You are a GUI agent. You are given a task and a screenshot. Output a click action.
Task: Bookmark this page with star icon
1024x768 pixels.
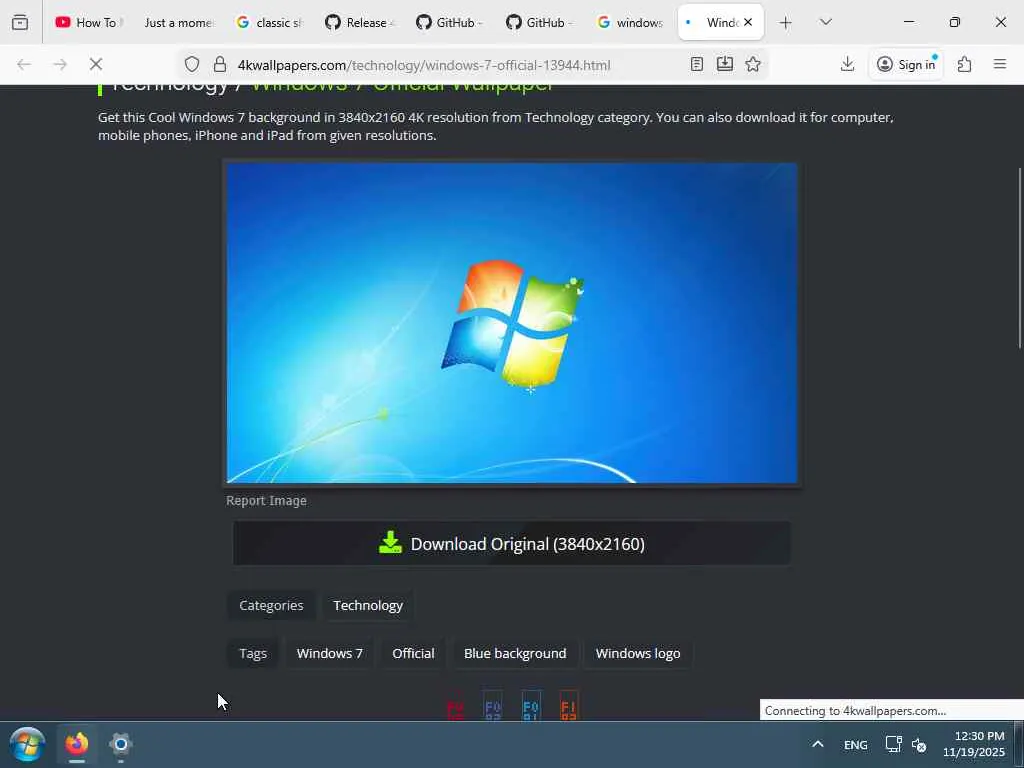coord(753,64)
